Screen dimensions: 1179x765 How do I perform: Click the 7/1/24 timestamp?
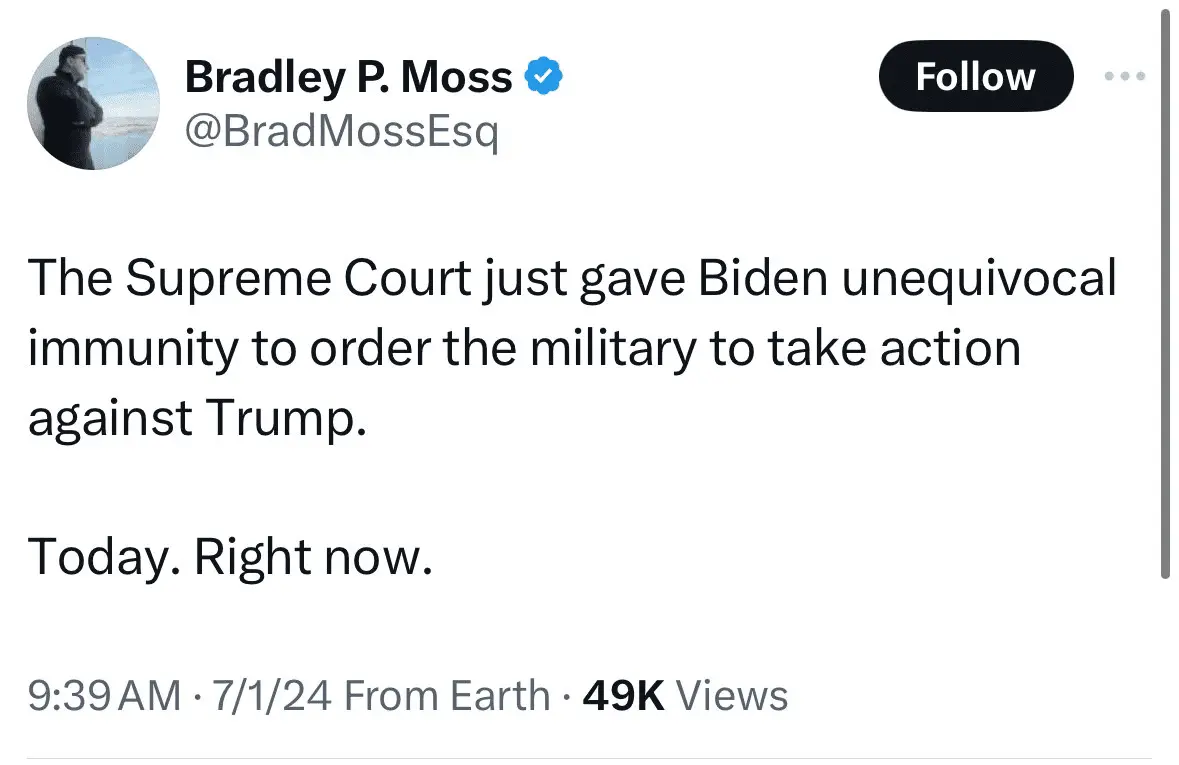pyautogui.click(x=268, y=695)
